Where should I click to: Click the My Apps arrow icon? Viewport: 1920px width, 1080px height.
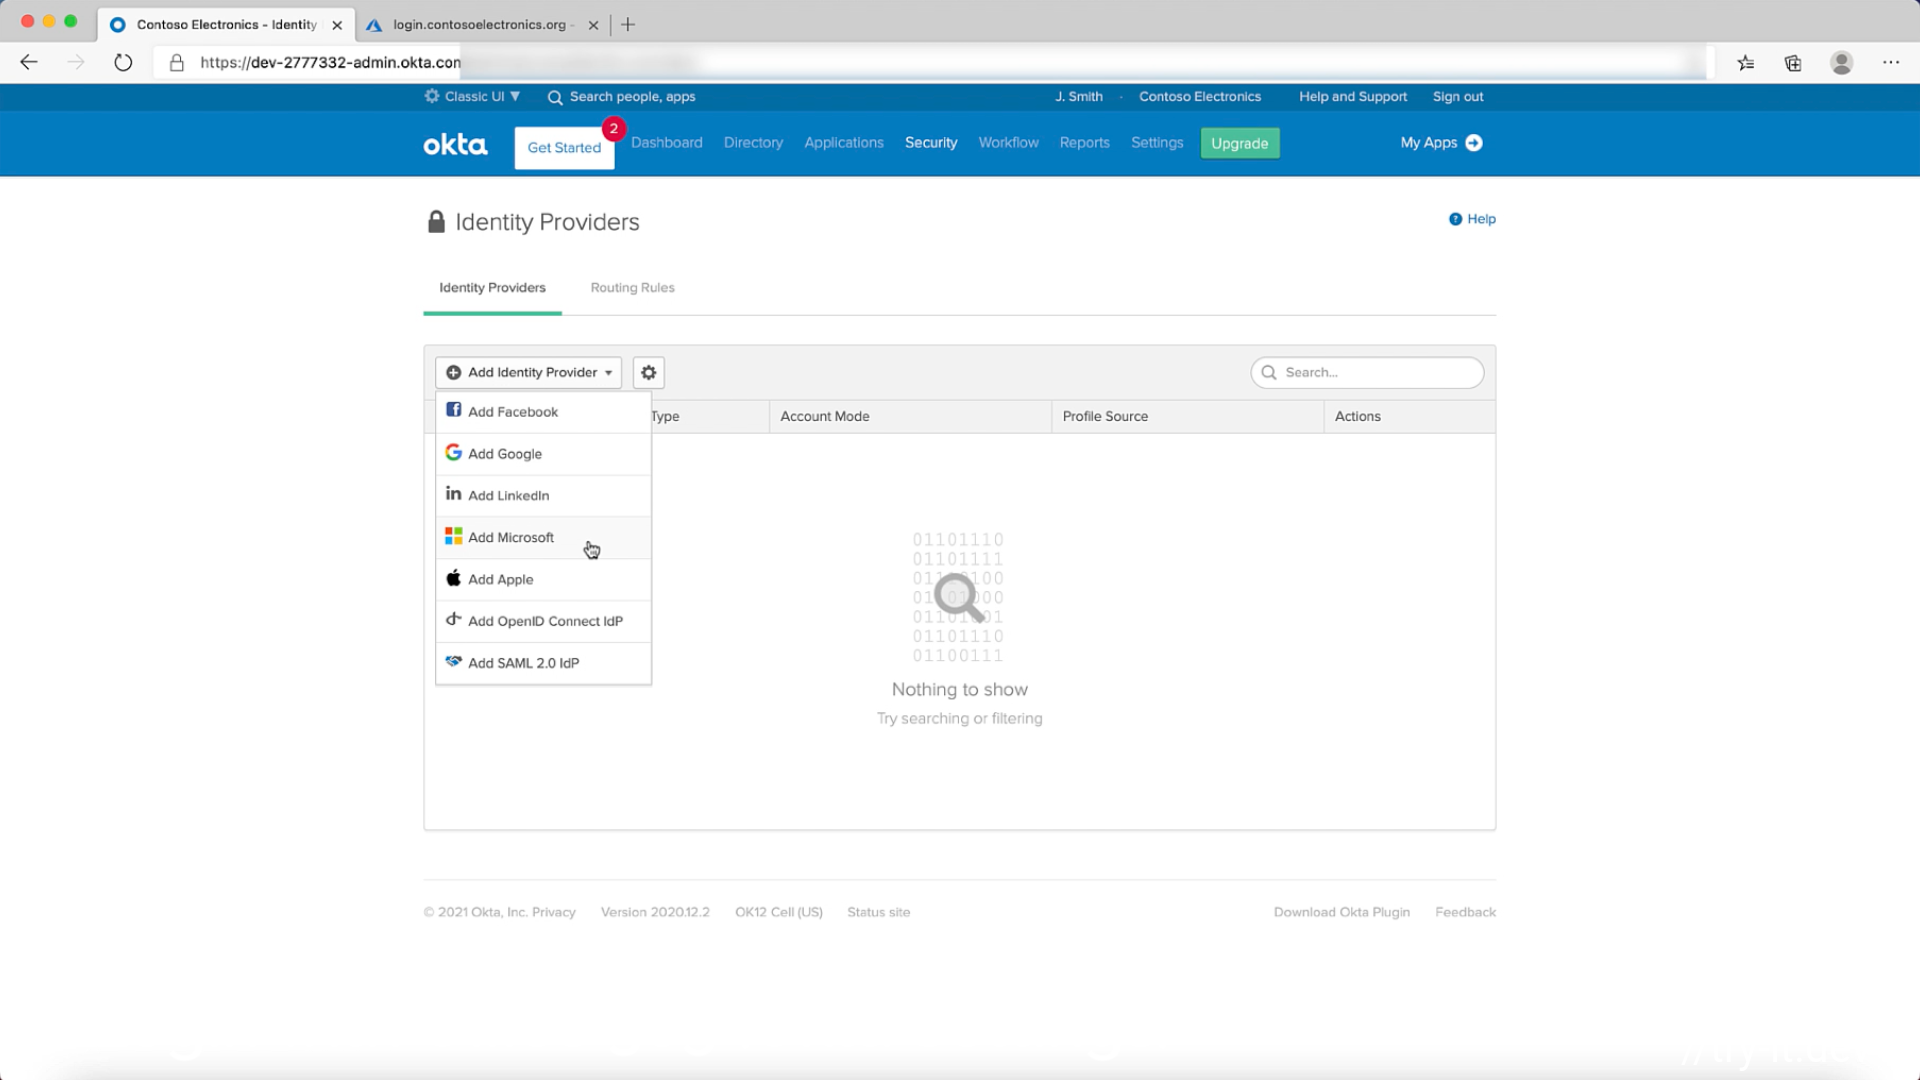(1474, 143)
